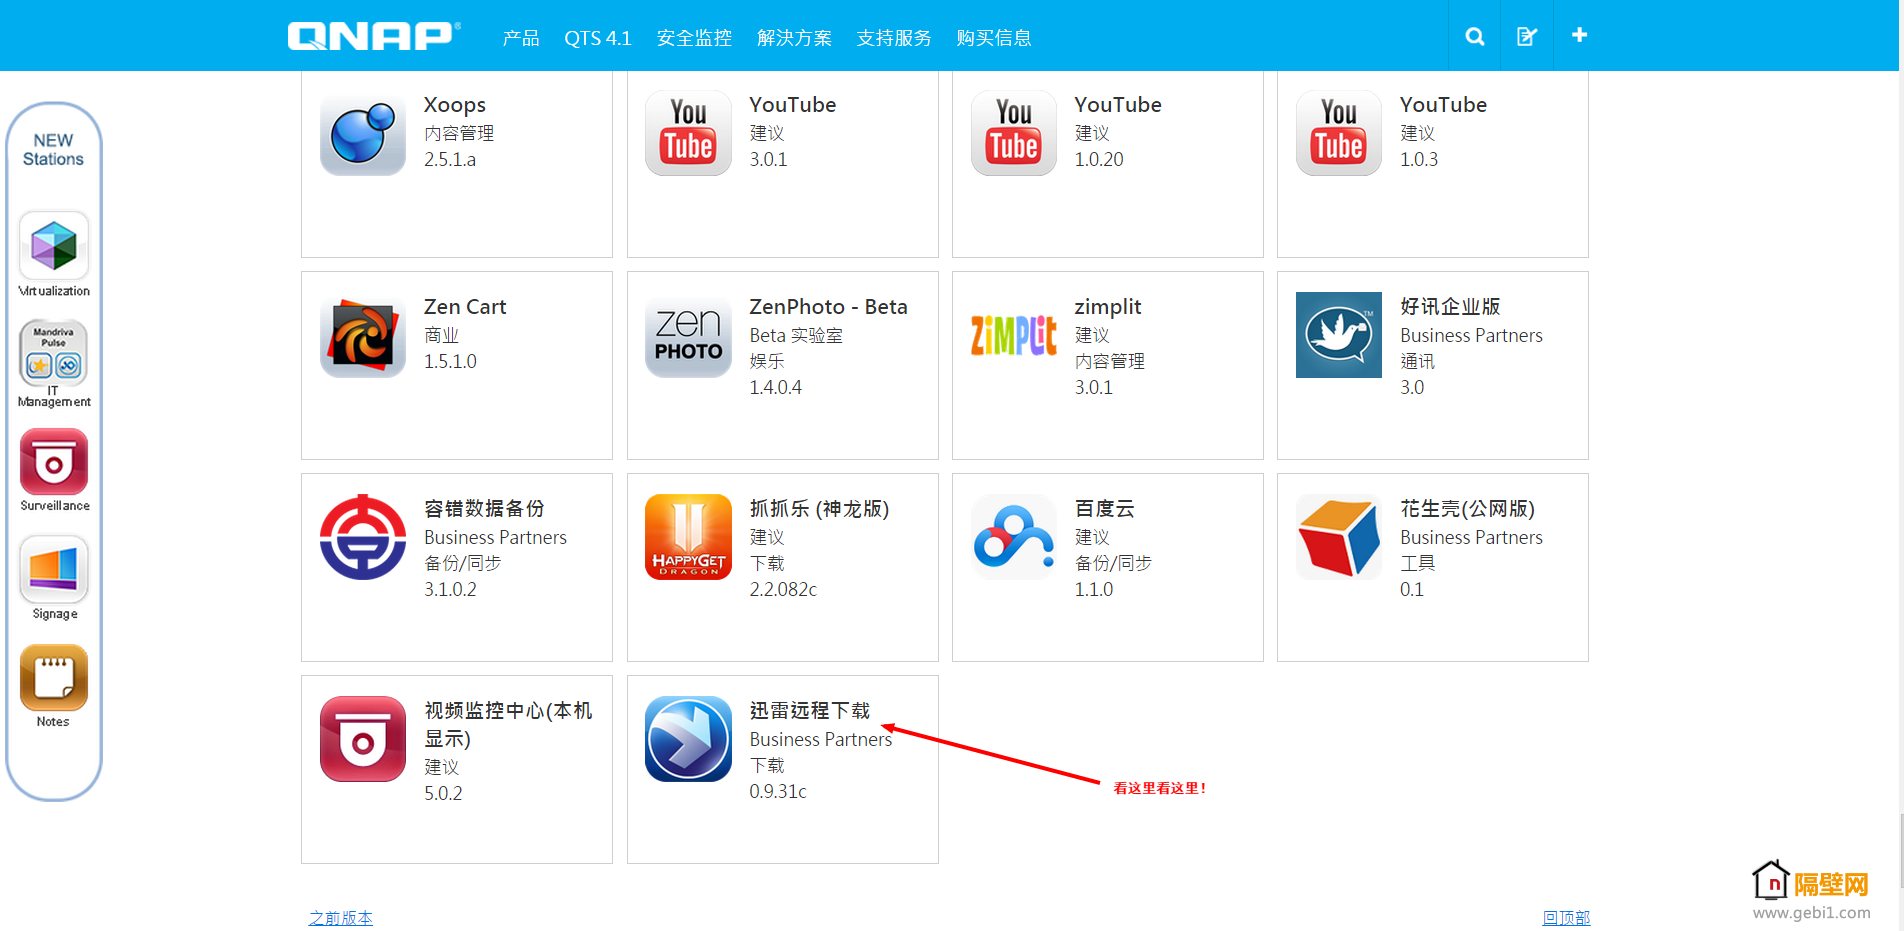The image size is (1904, 931).
Task: Open the Virtualization station icon
Action: pyautogui.click(x=54, y=246)
